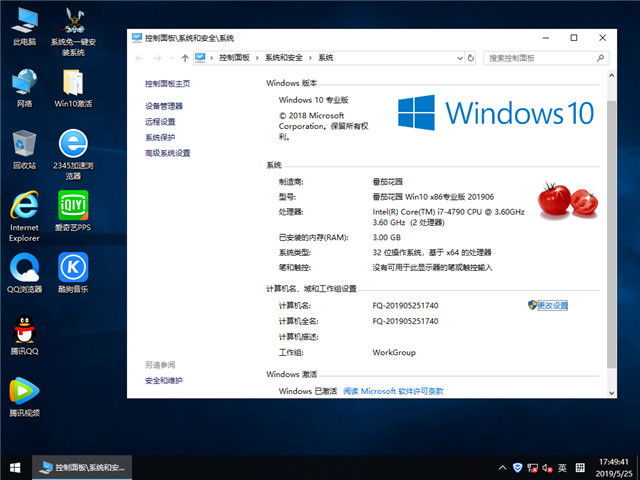Launch 酷狗音乐 desktop icon
Screen dimensions: 640x480
[73, 273]
